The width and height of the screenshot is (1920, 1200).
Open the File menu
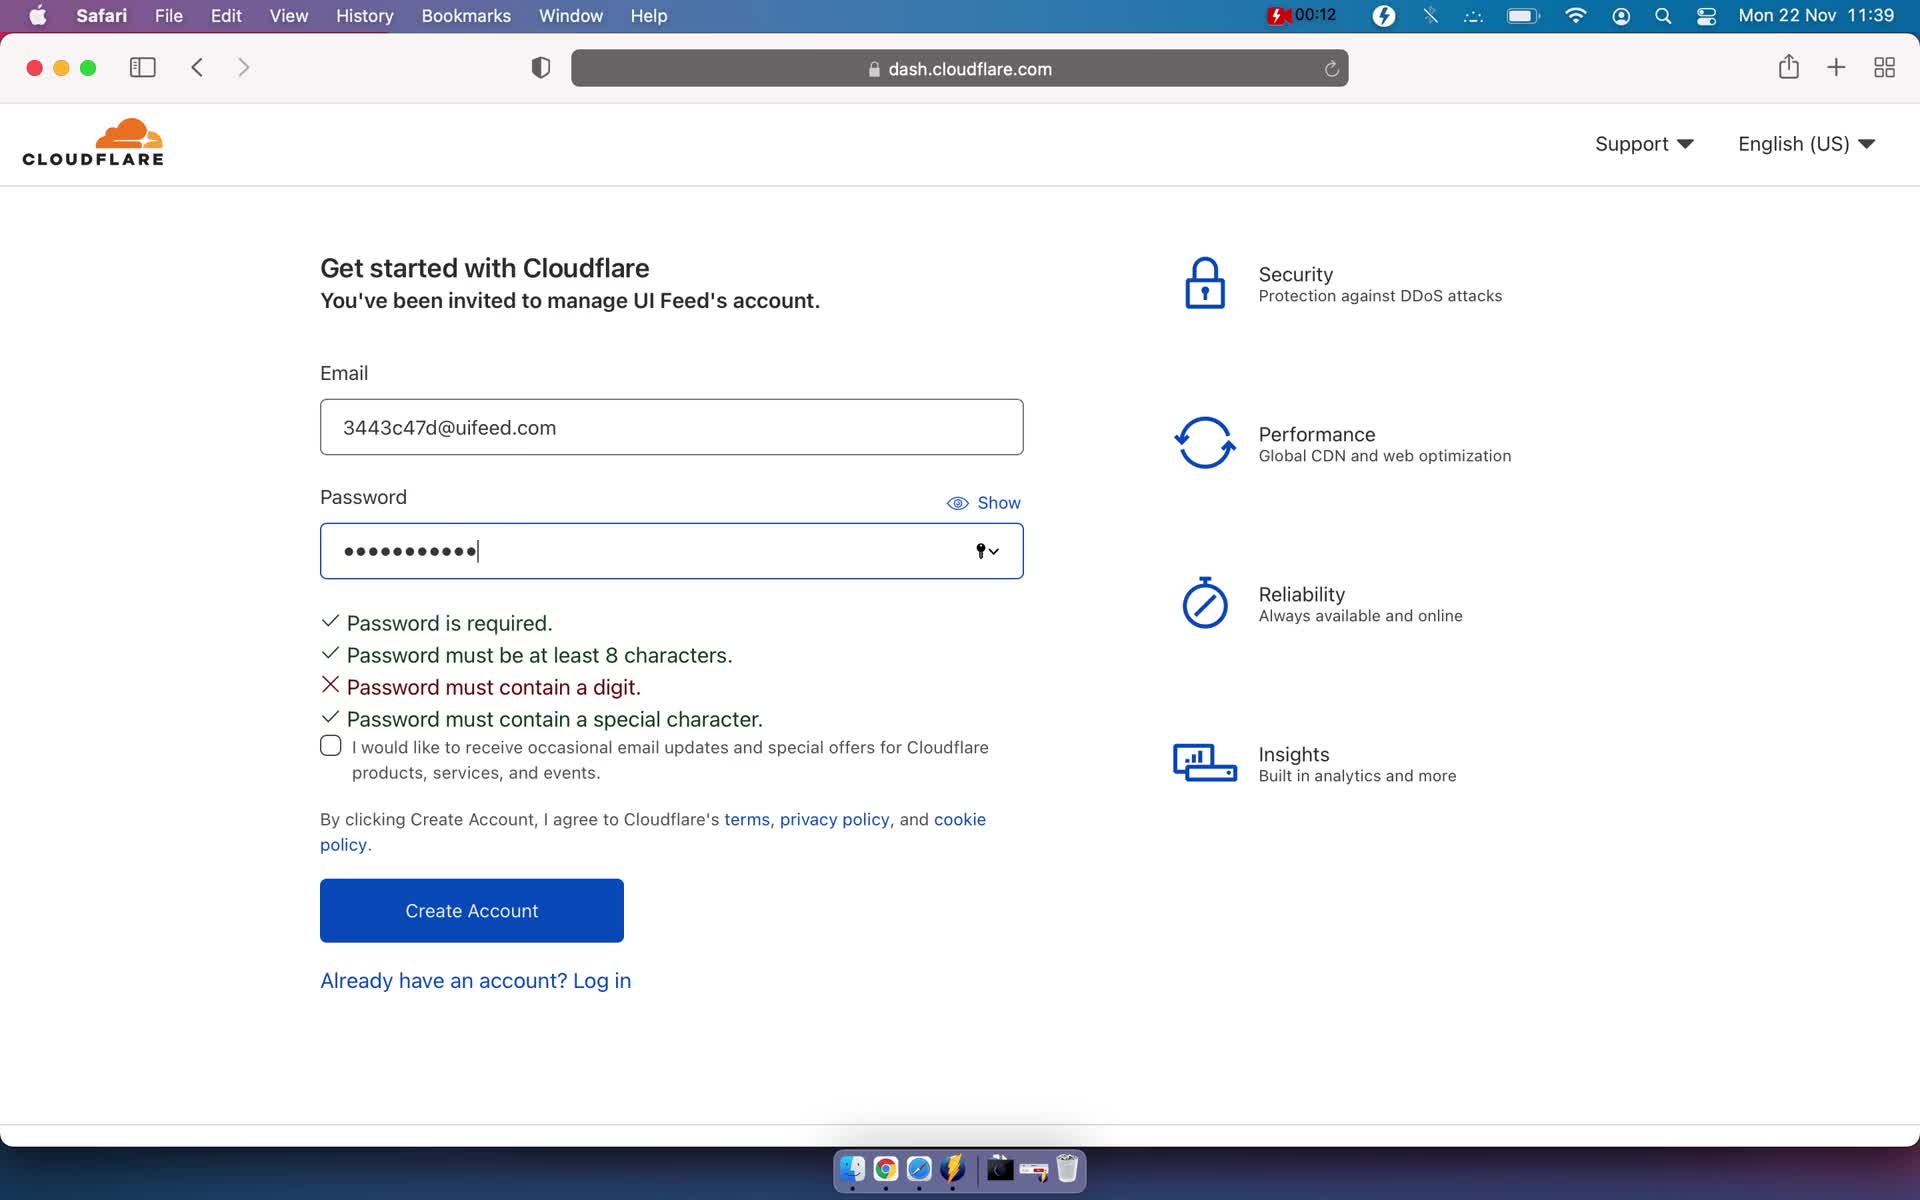click(x=169, y=16)
